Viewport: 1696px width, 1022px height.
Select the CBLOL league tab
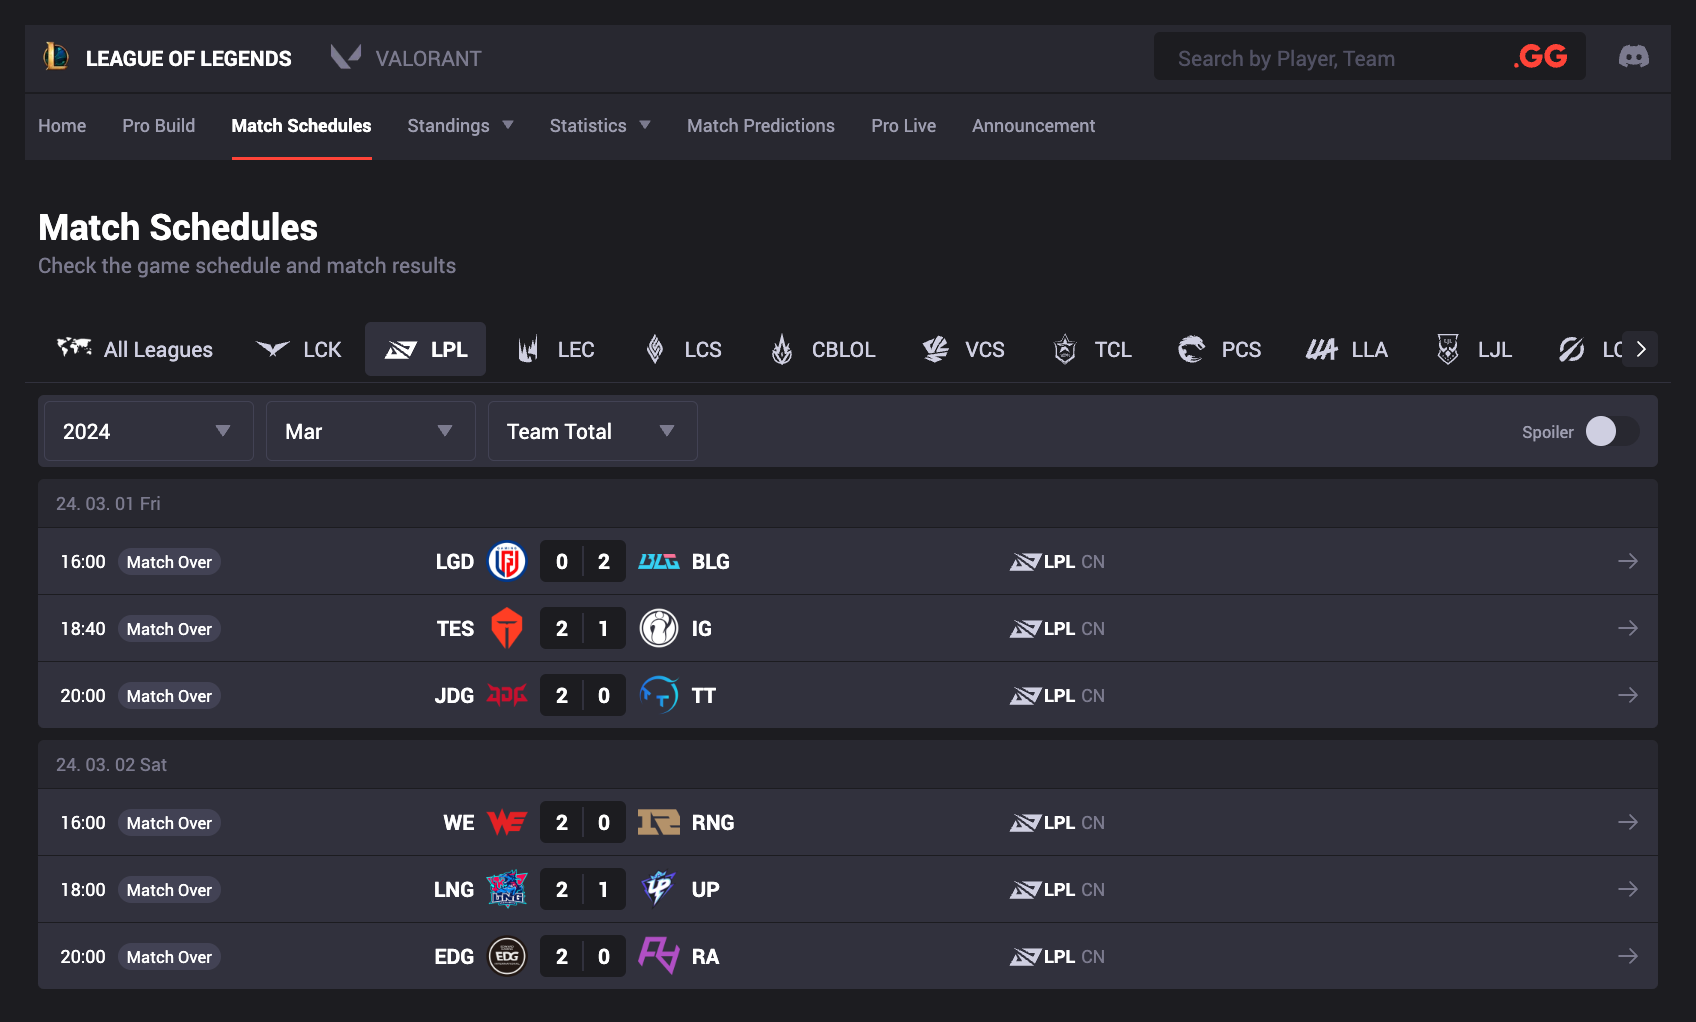point(823,349)
